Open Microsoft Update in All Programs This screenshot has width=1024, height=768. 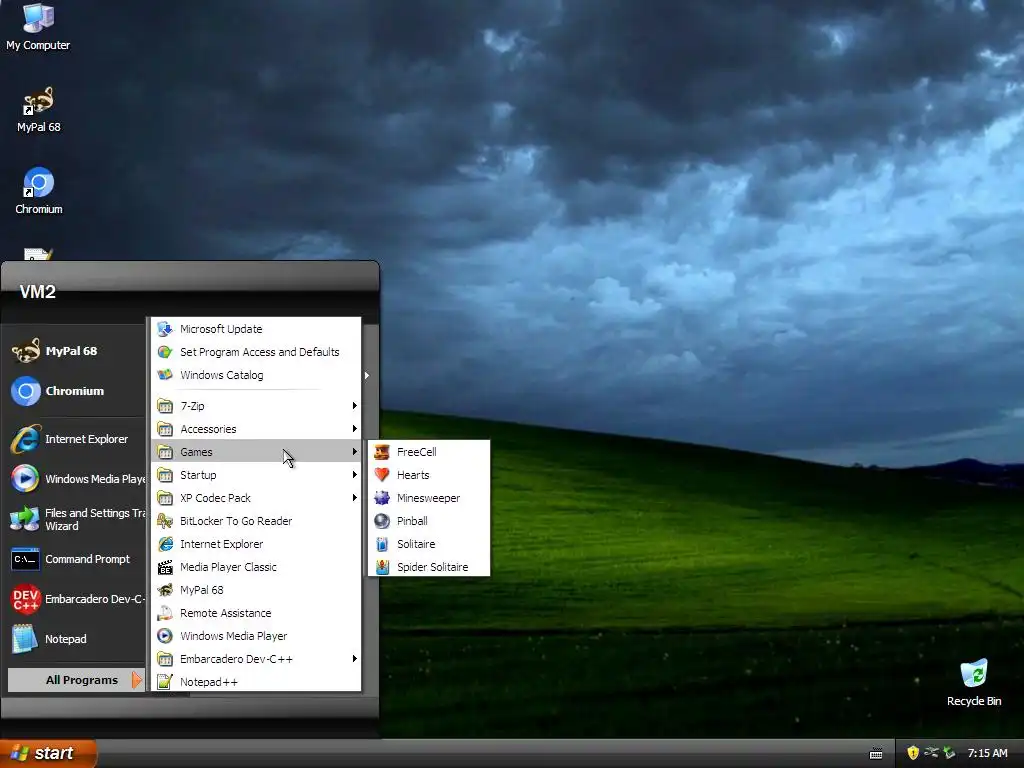[x=256, y=329]
